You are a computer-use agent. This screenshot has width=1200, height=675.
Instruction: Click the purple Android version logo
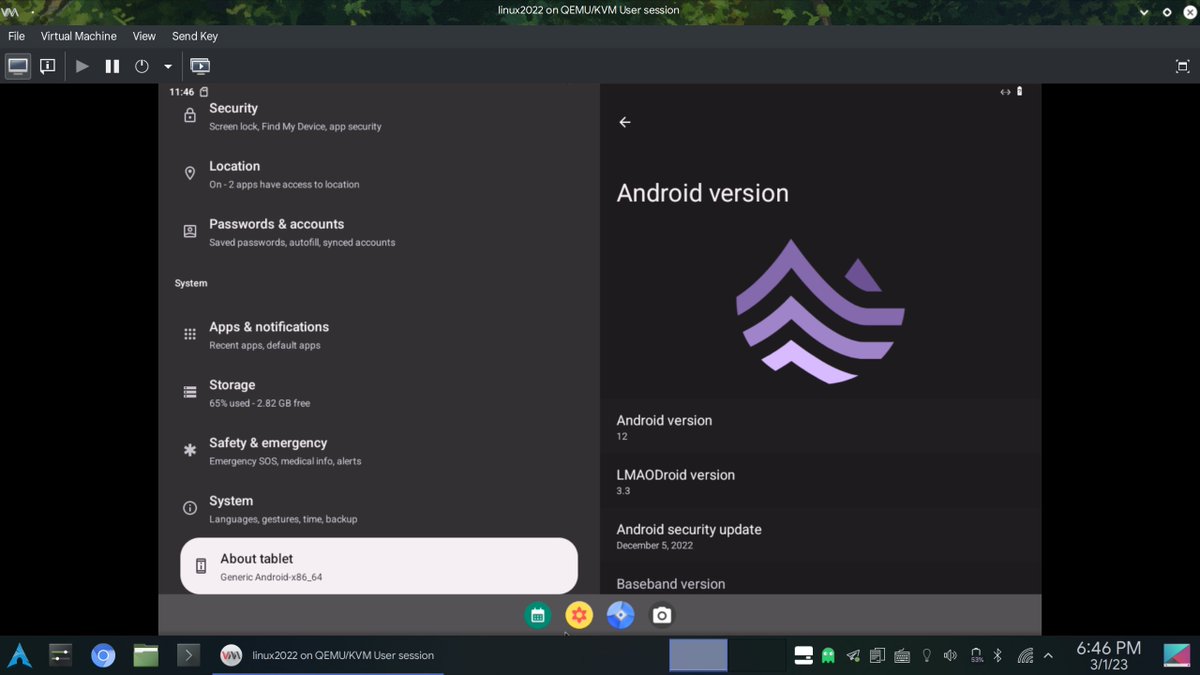(820, 311)
